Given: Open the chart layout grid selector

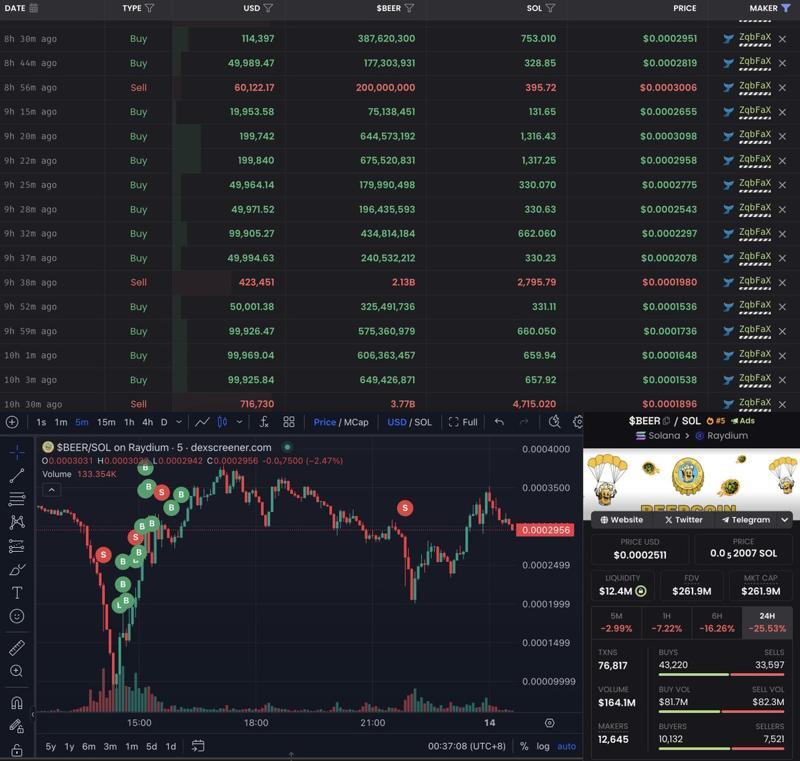Looking at the screenshot, I should pyautogui.click(x=289, y=422).
